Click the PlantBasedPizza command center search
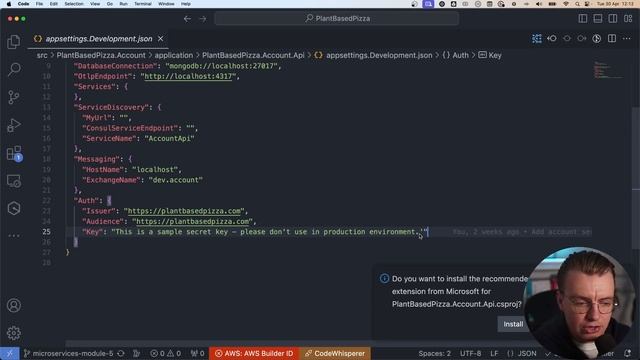The width and height of the screenshot is (640, 360). coord(337,19)
